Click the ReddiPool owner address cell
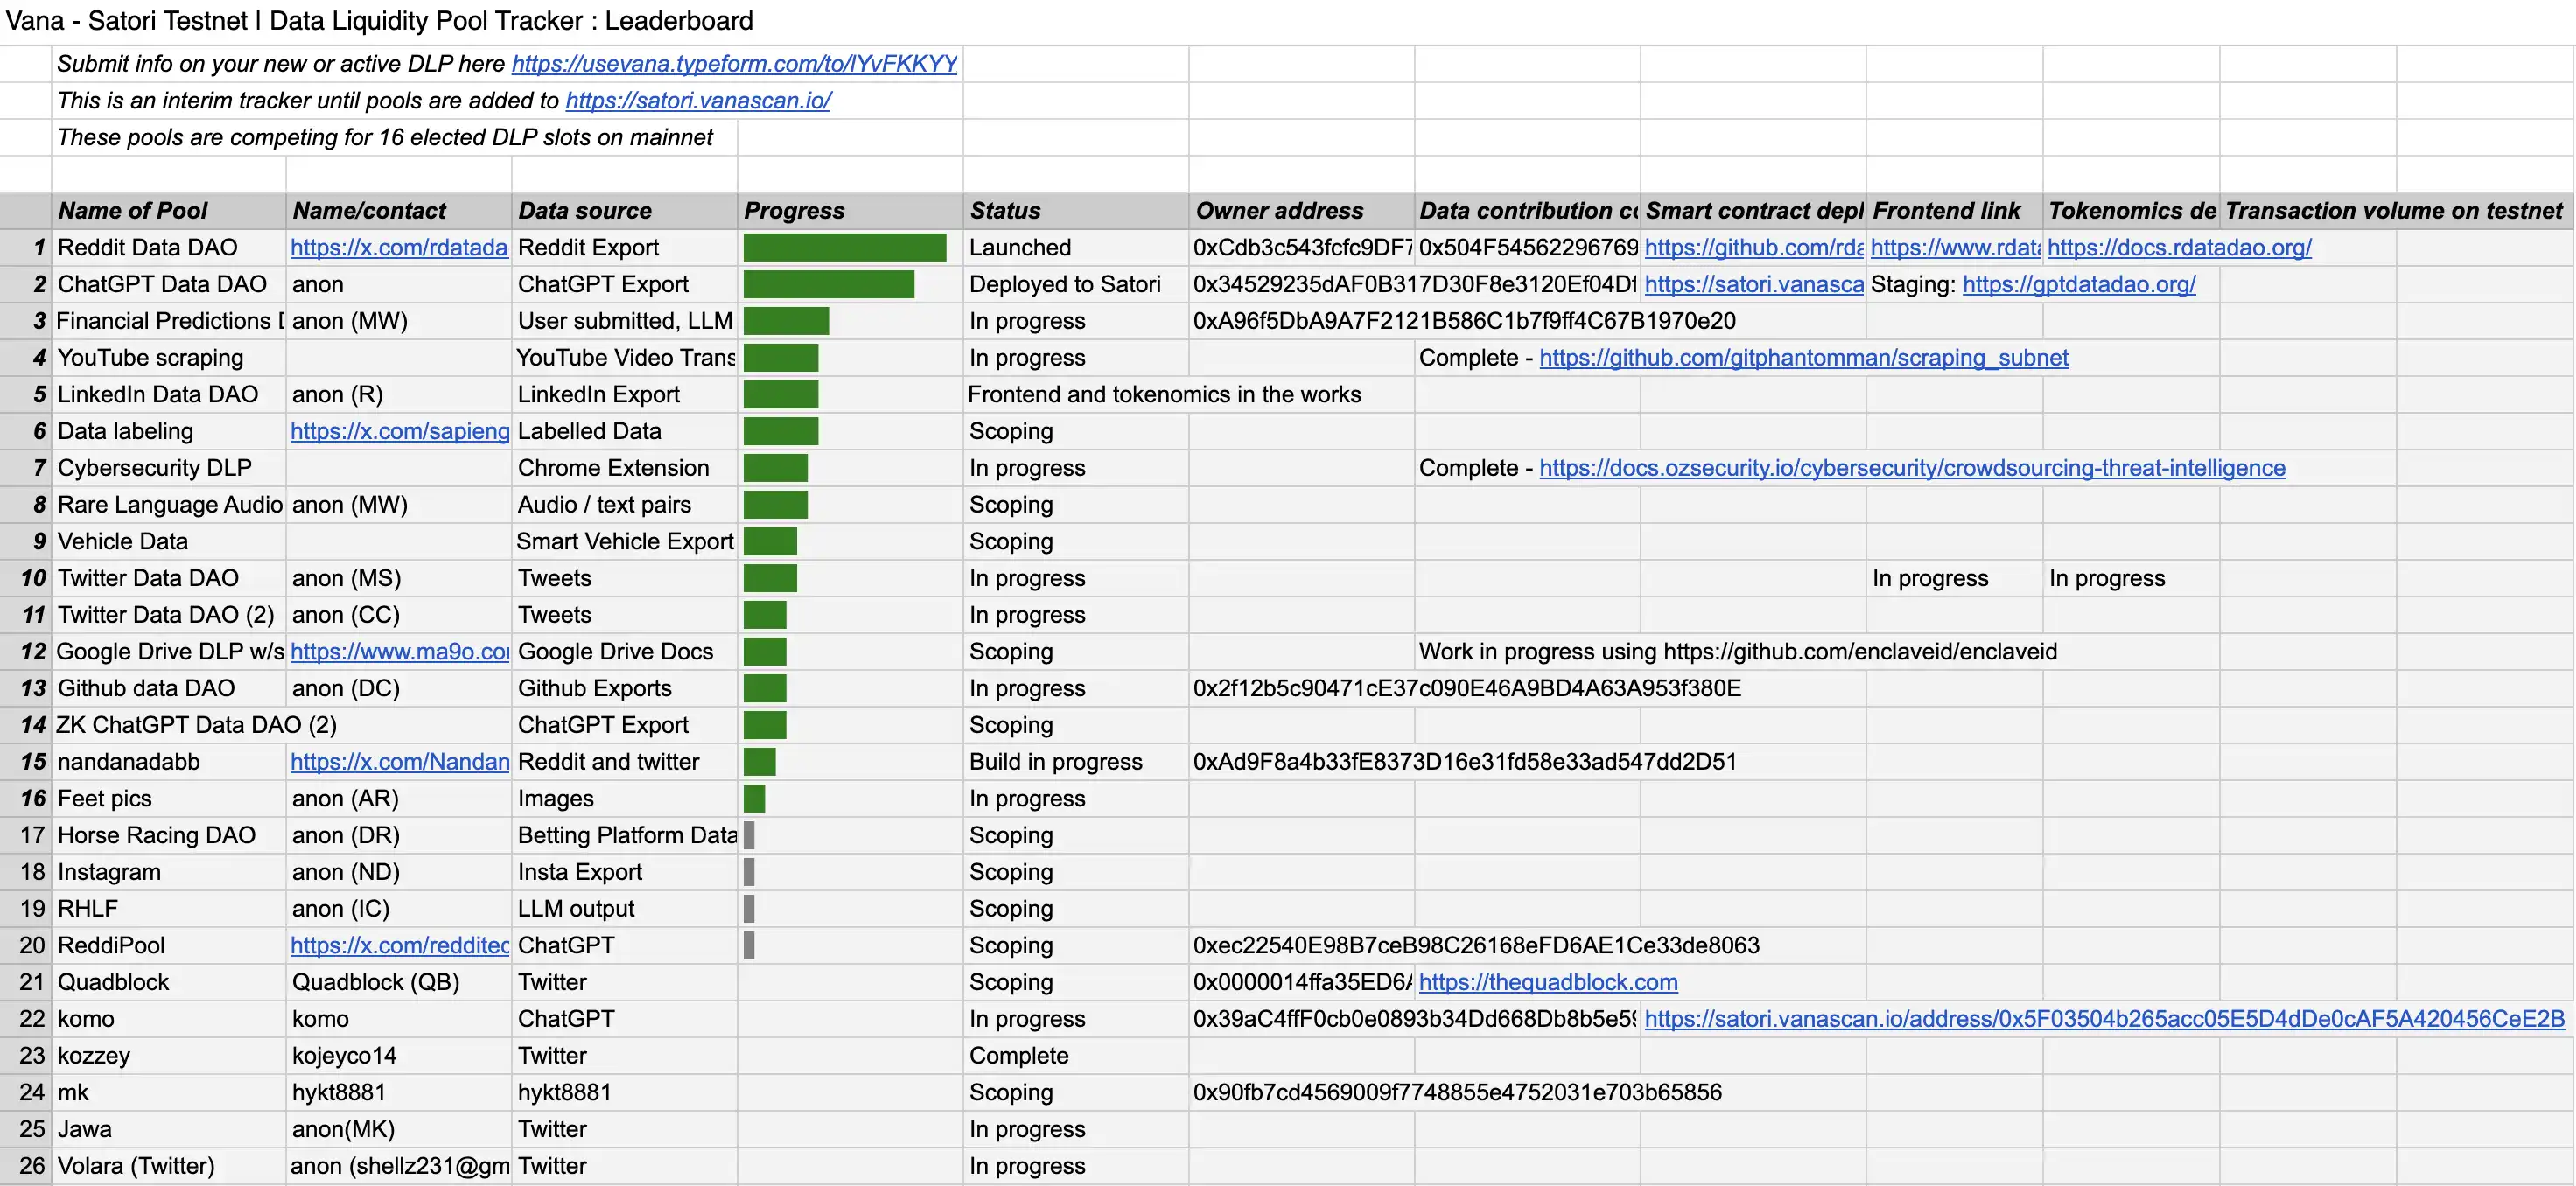 [1300, 946]
